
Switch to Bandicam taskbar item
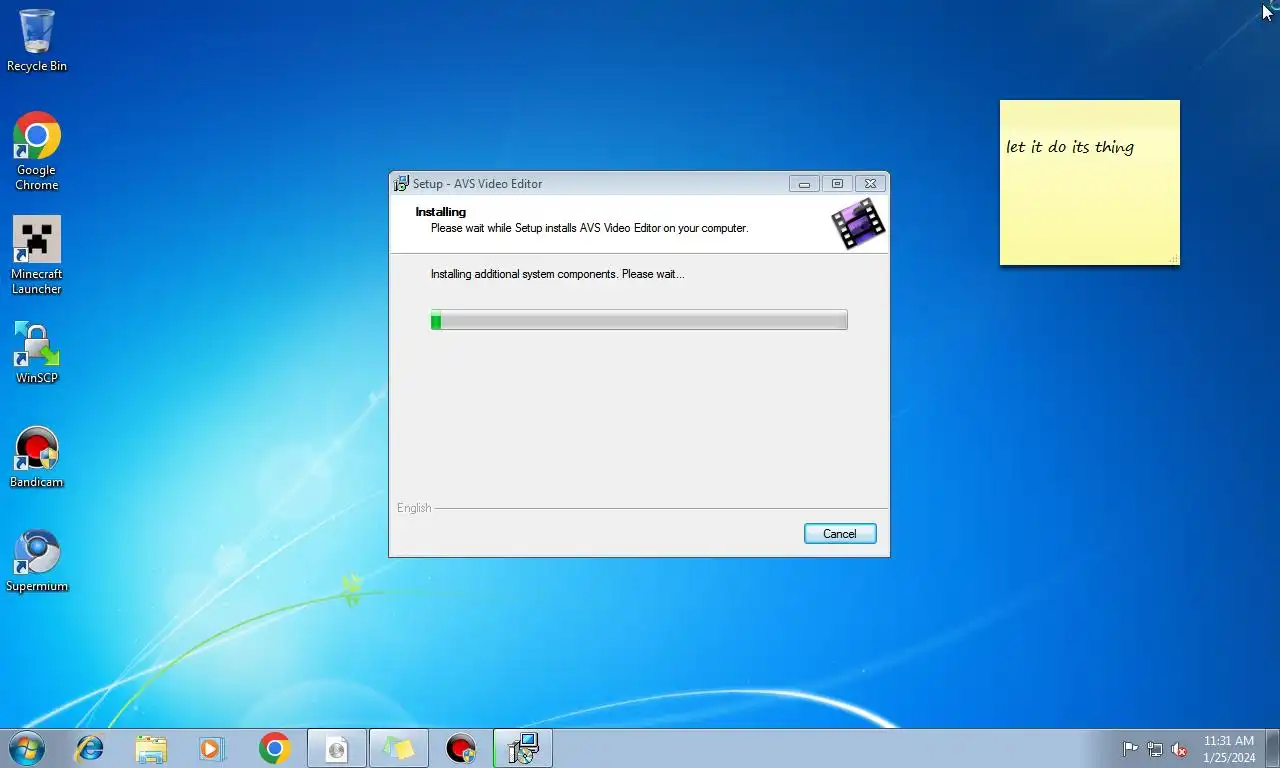tap(461, 748)
